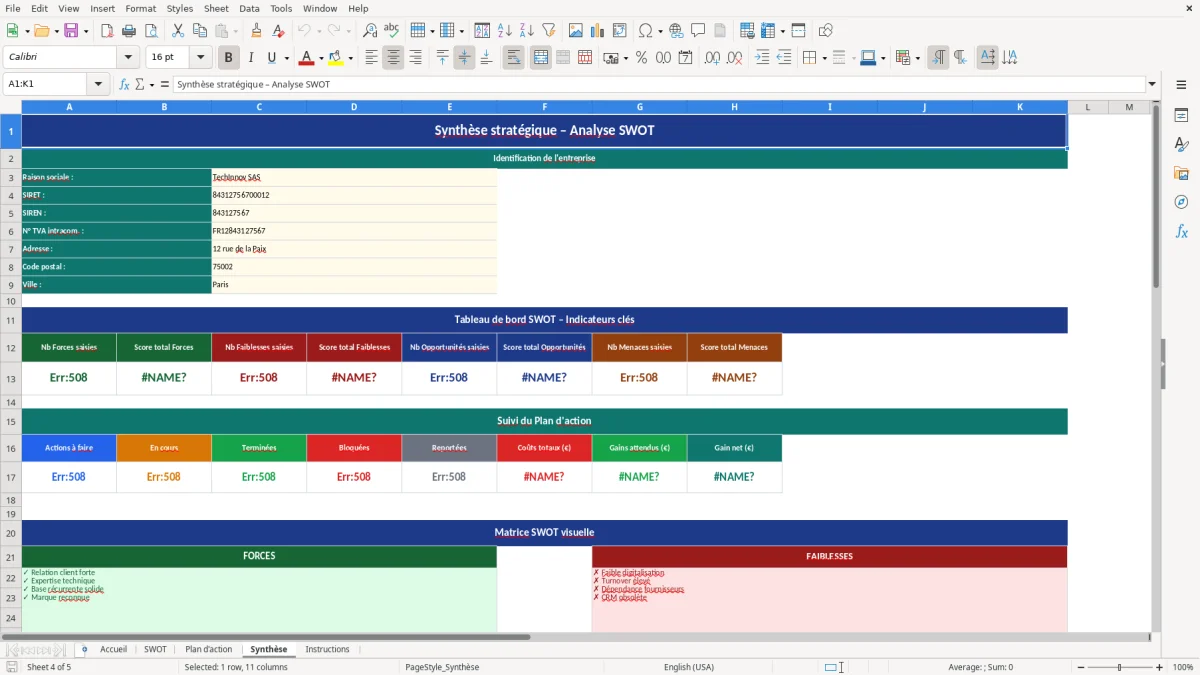Click the Cut scissors icon
Viewport: 1200px width, 675px height.
click(x=176, y=31)
